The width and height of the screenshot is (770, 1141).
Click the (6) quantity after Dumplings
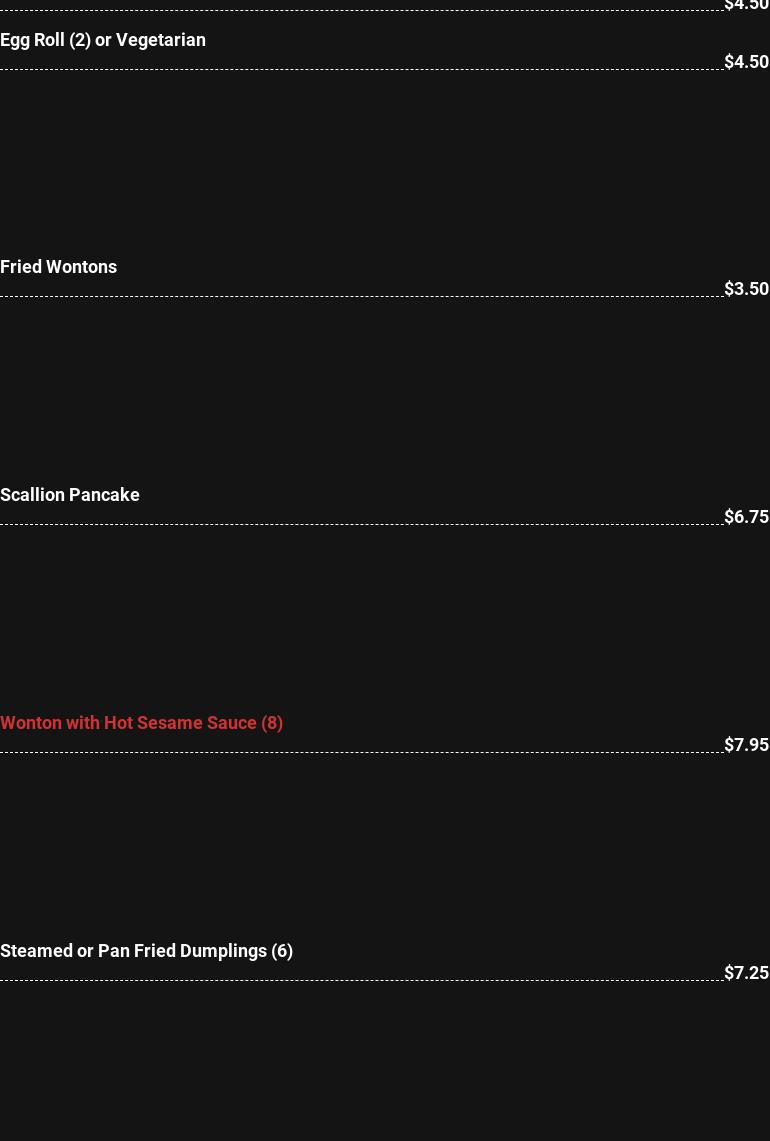(282, 951)
